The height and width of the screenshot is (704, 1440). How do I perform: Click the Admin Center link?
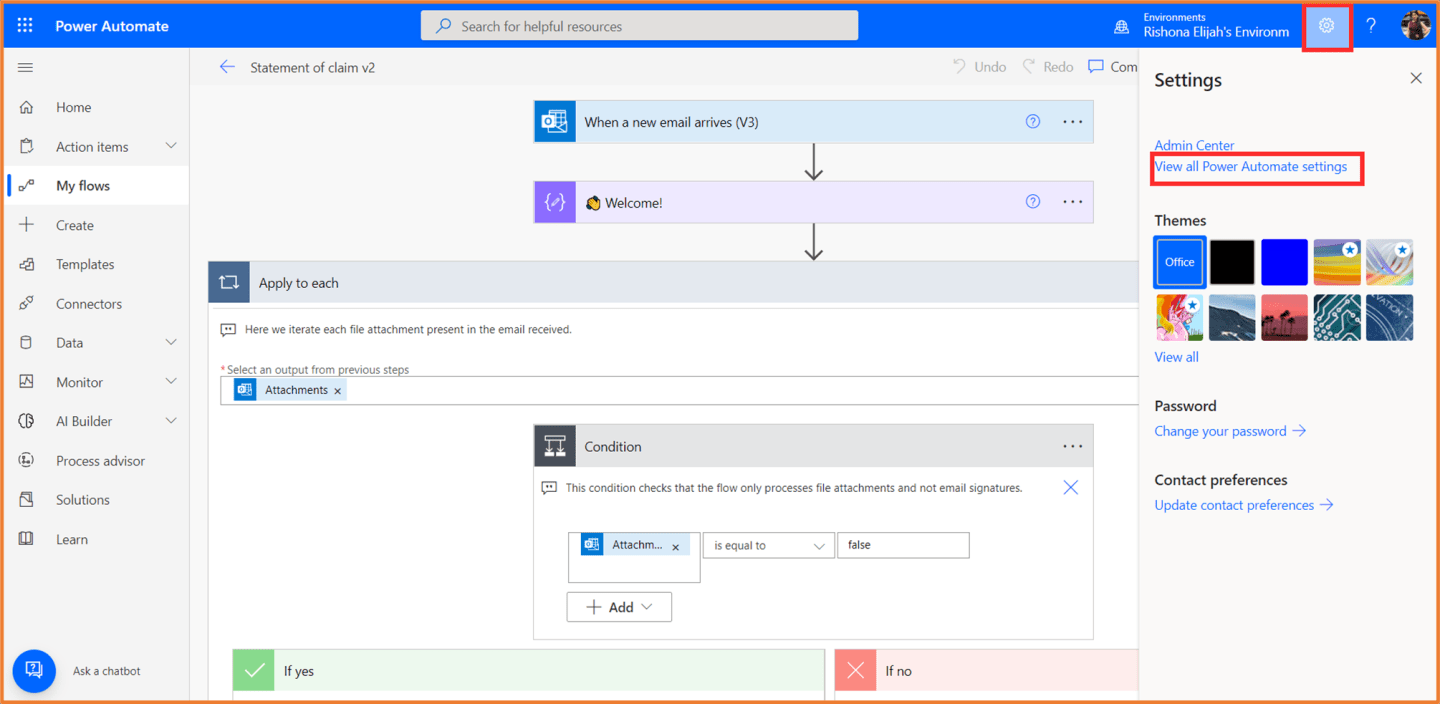click(1194, 144)
